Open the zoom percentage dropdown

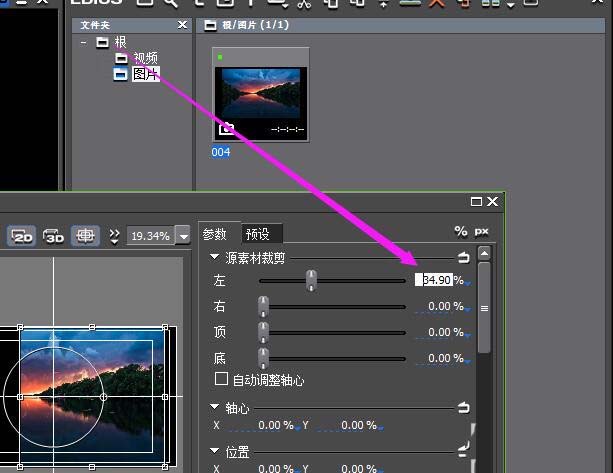click(x=182, y=235)
